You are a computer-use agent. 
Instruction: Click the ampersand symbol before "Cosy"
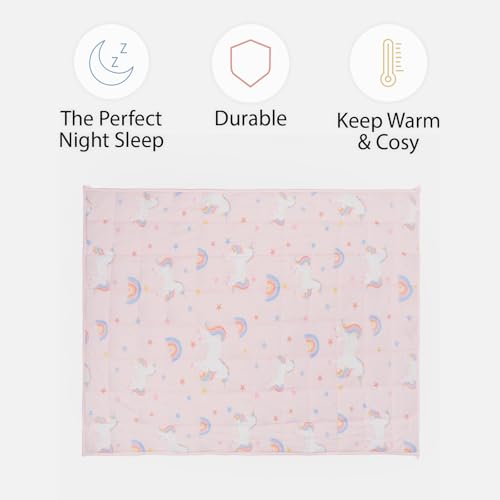point(364,143)
